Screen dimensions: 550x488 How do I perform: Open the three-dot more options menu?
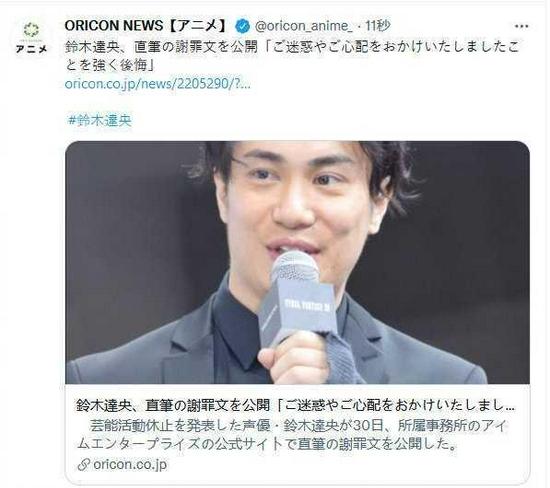coord(521,26)
